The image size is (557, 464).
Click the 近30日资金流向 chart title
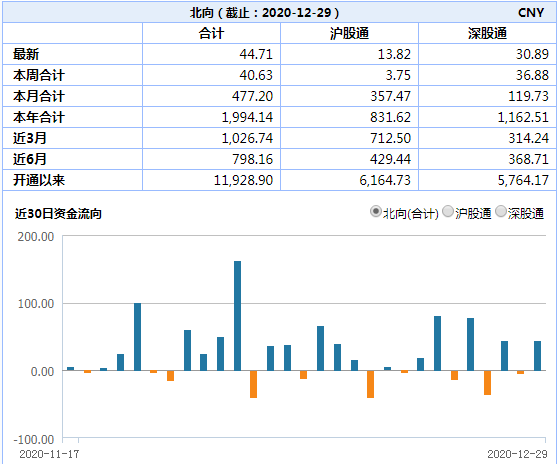tap(58, 214)
